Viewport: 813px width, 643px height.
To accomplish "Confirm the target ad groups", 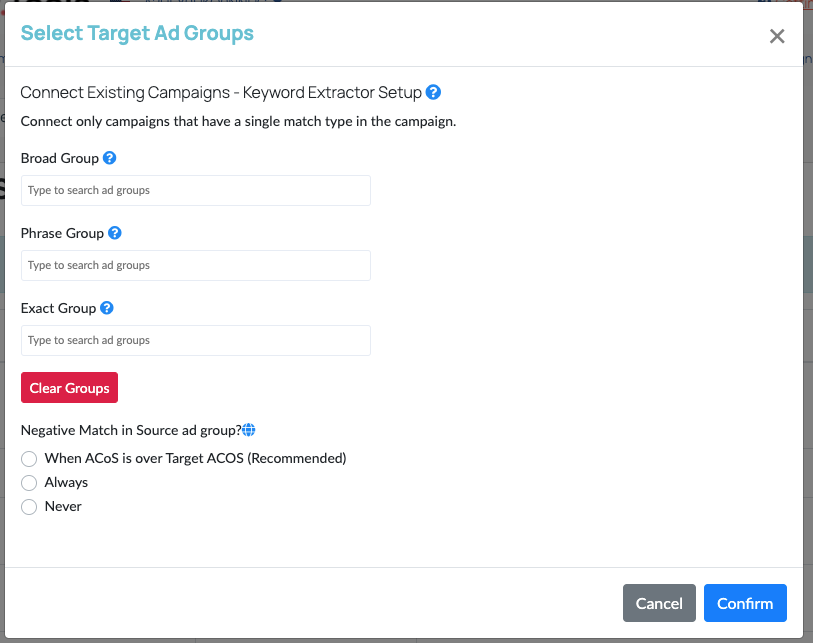I will point(745,603).
